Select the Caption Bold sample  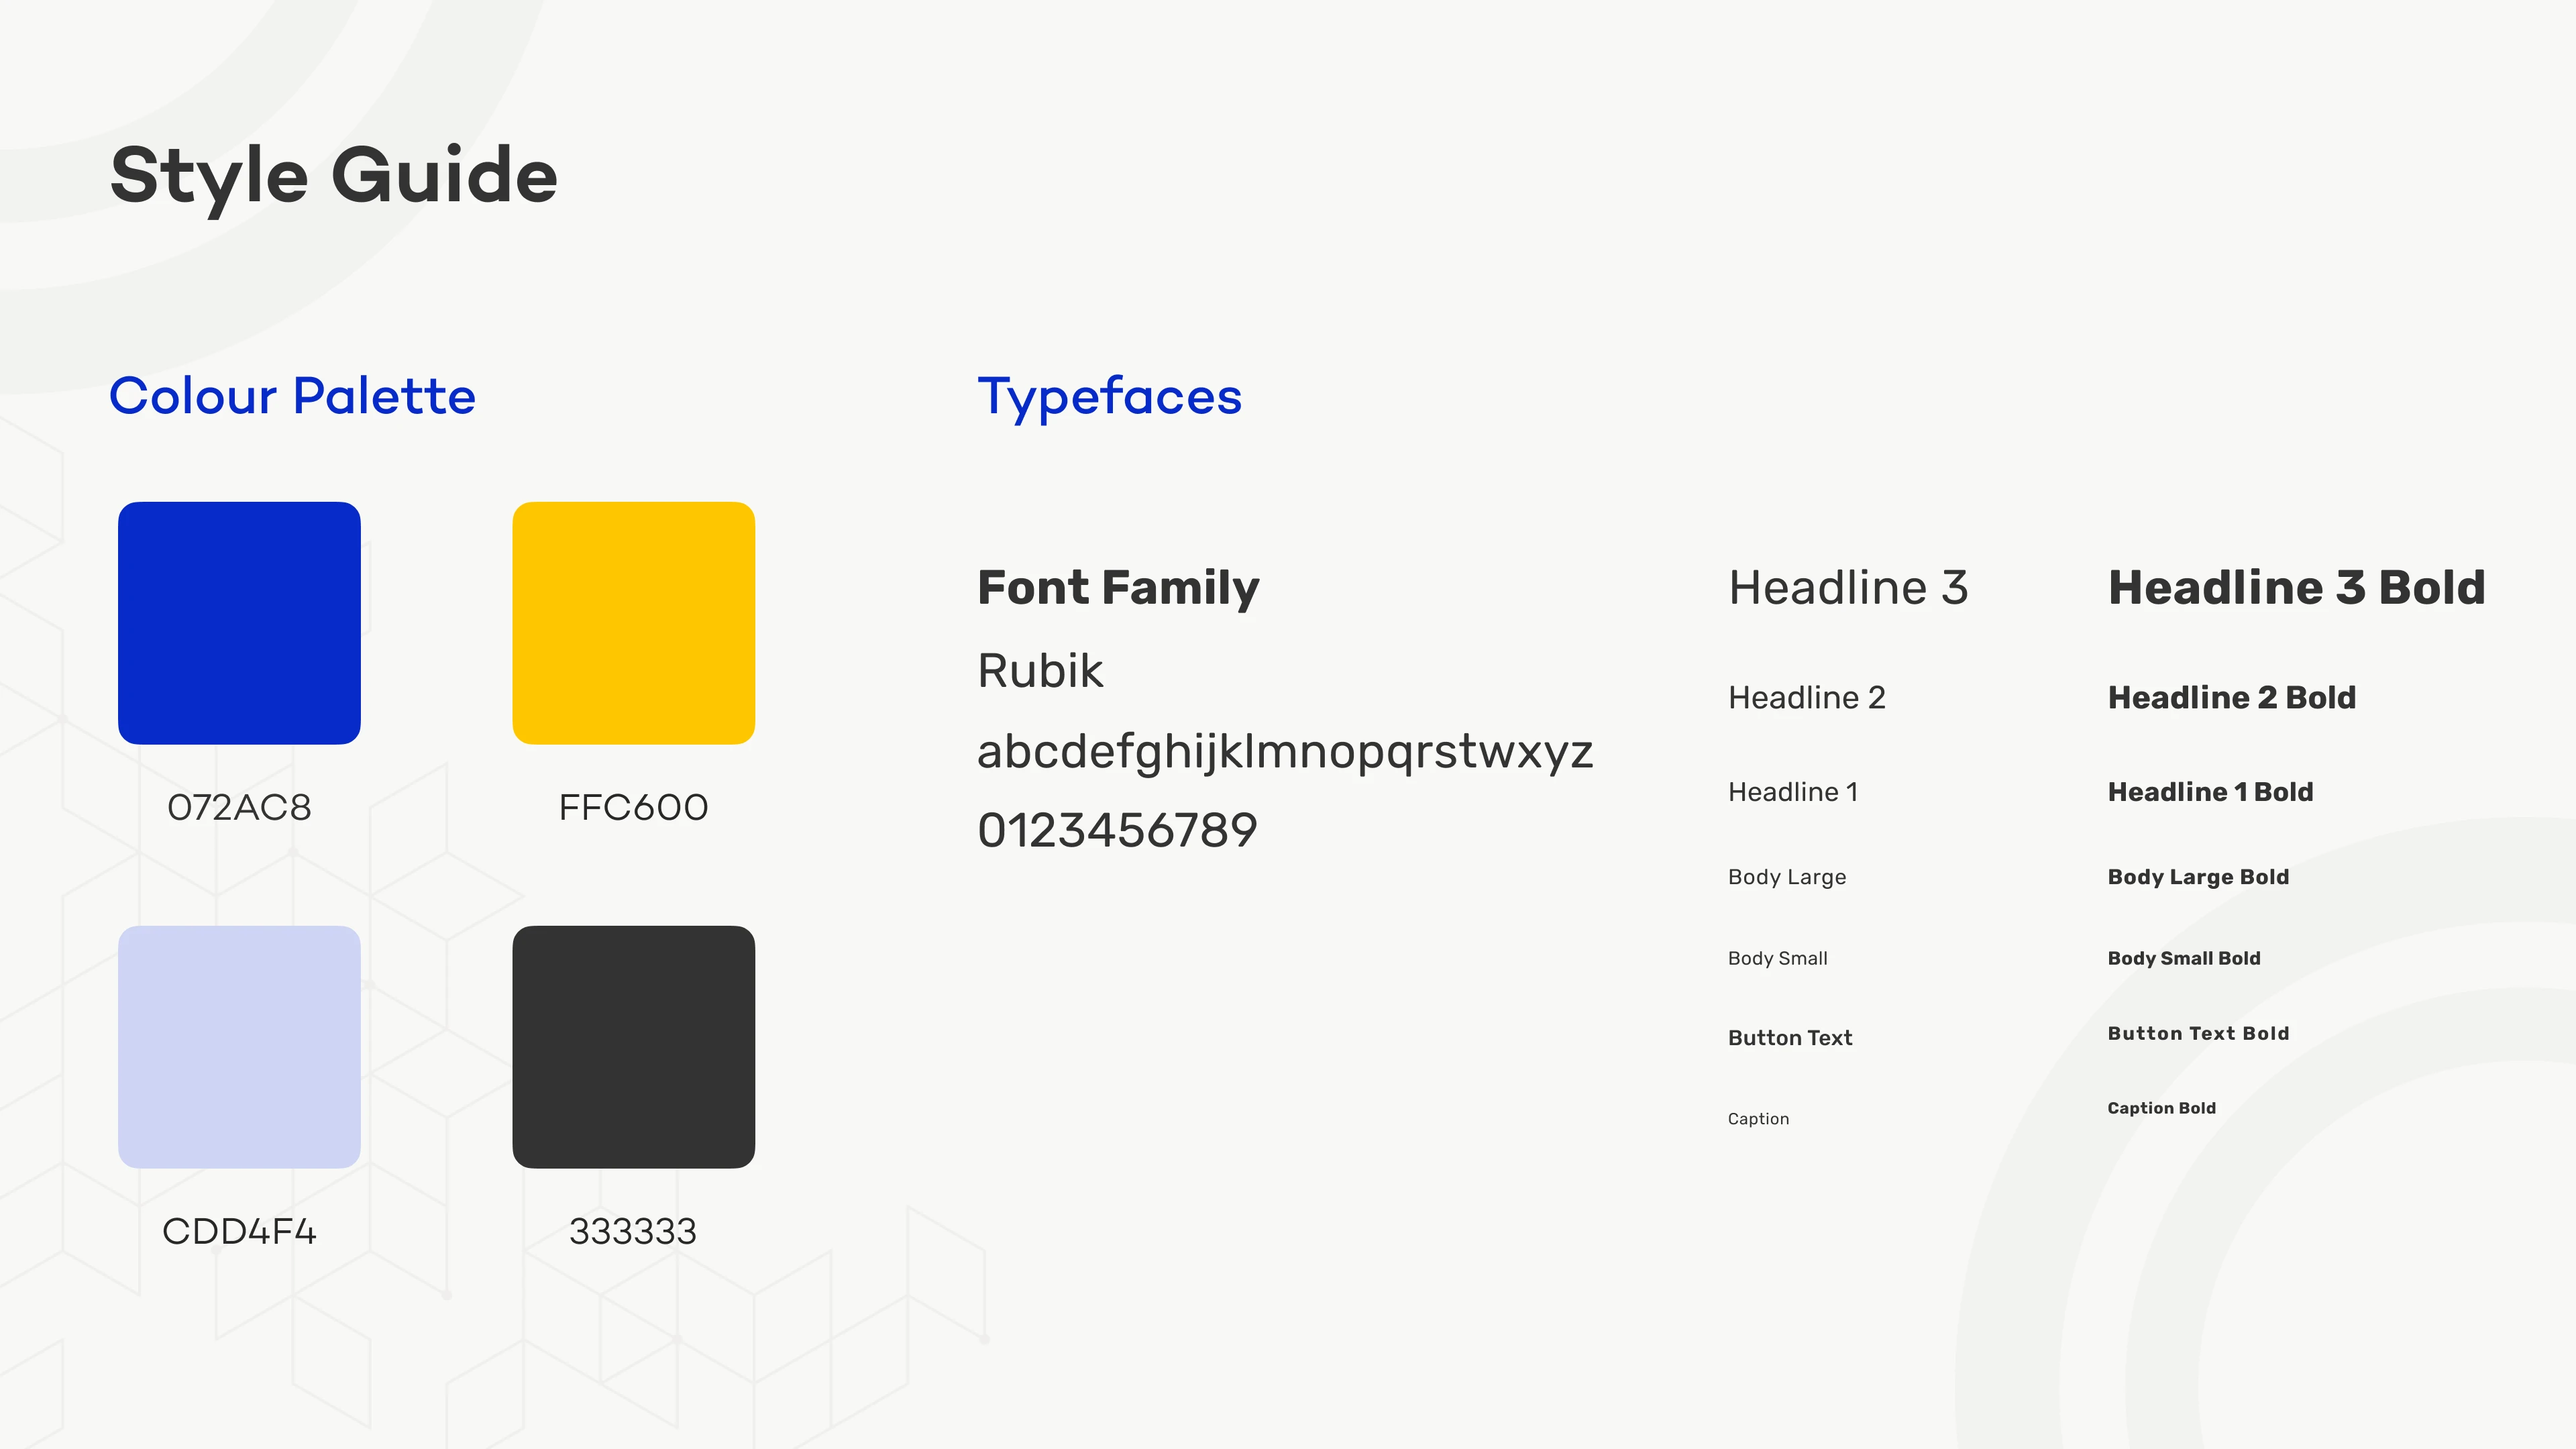tap(2161, 1108)
